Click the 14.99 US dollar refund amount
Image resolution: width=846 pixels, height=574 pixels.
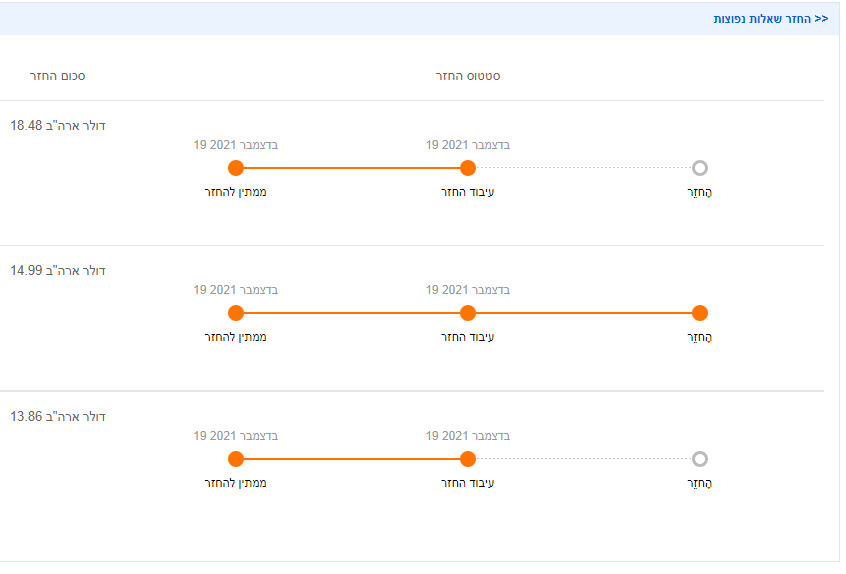point(58,271)
